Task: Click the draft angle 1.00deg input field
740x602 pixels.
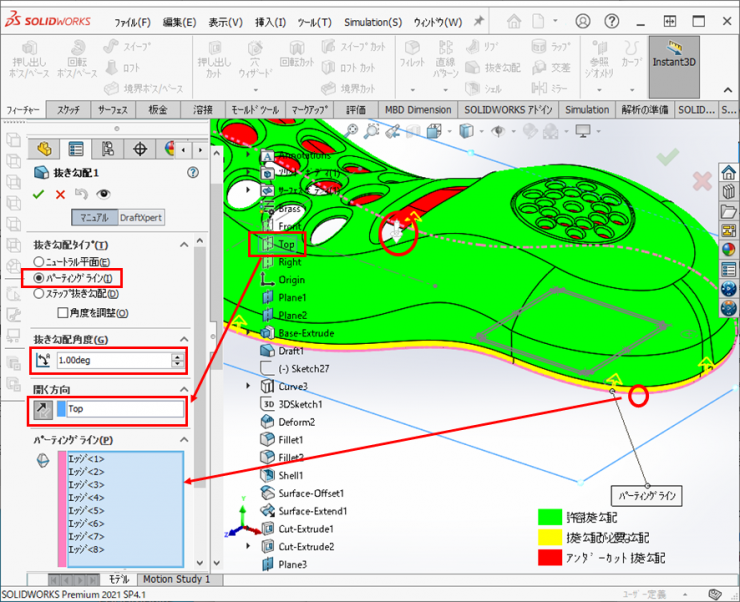Action: coord(112,360)
